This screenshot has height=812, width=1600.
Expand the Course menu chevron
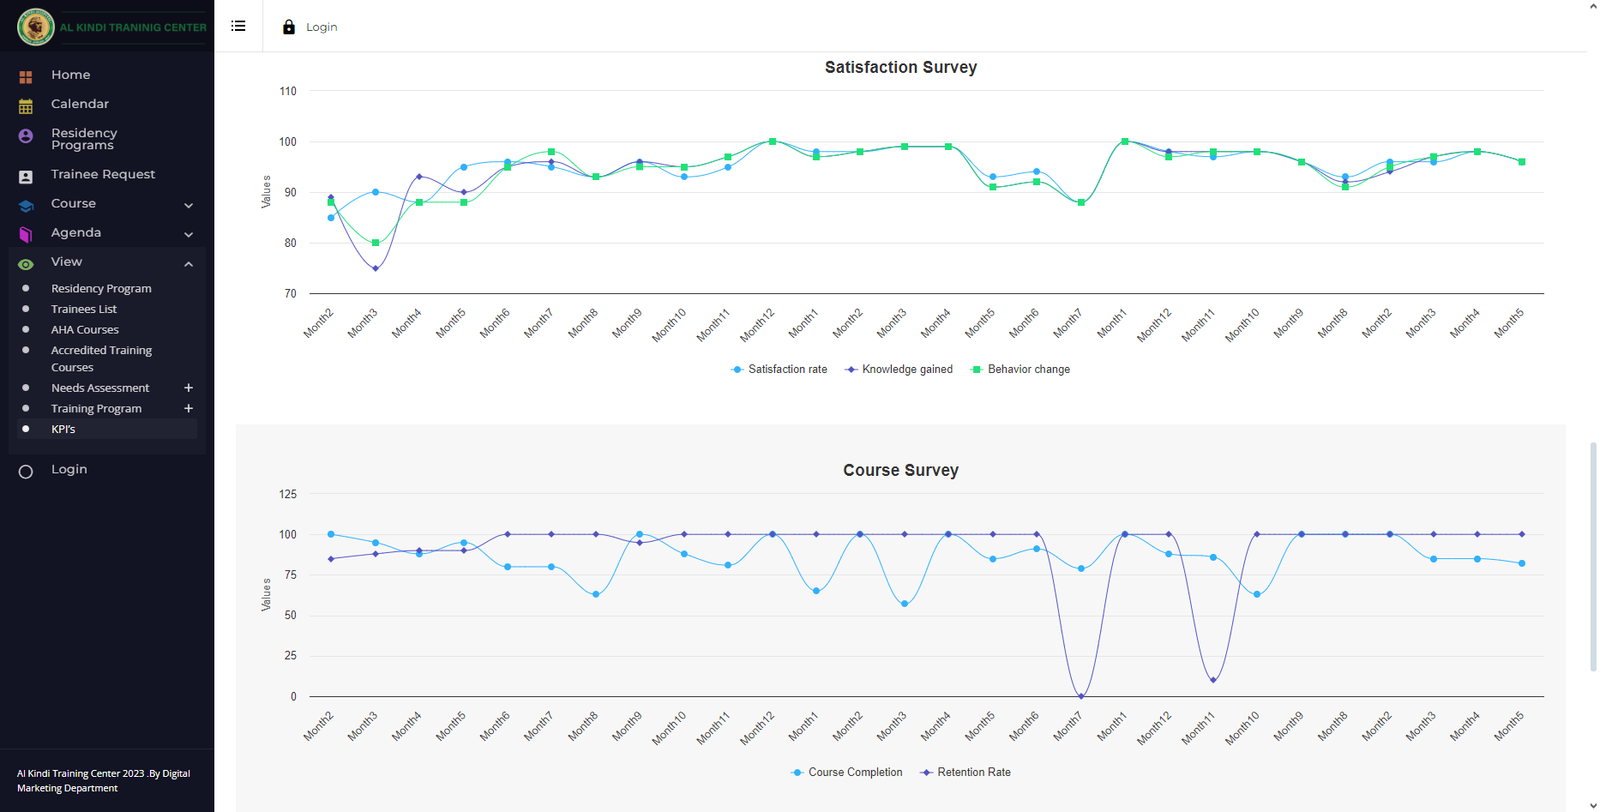[188, 205]
